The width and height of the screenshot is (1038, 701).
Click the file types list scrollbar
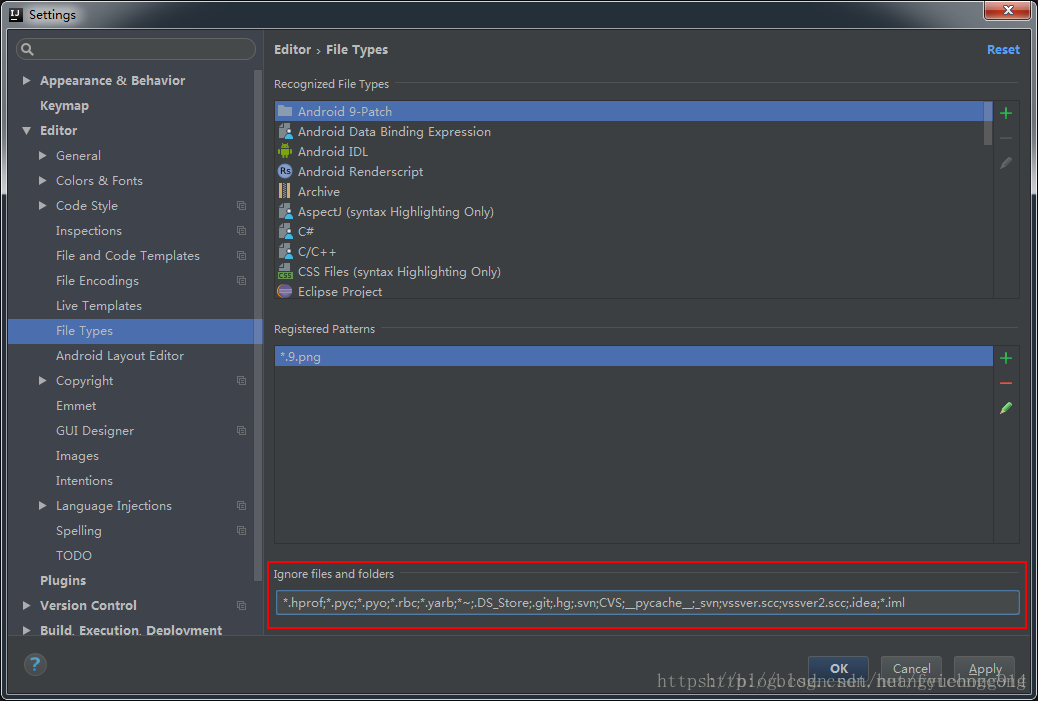[x=988, y=123]
